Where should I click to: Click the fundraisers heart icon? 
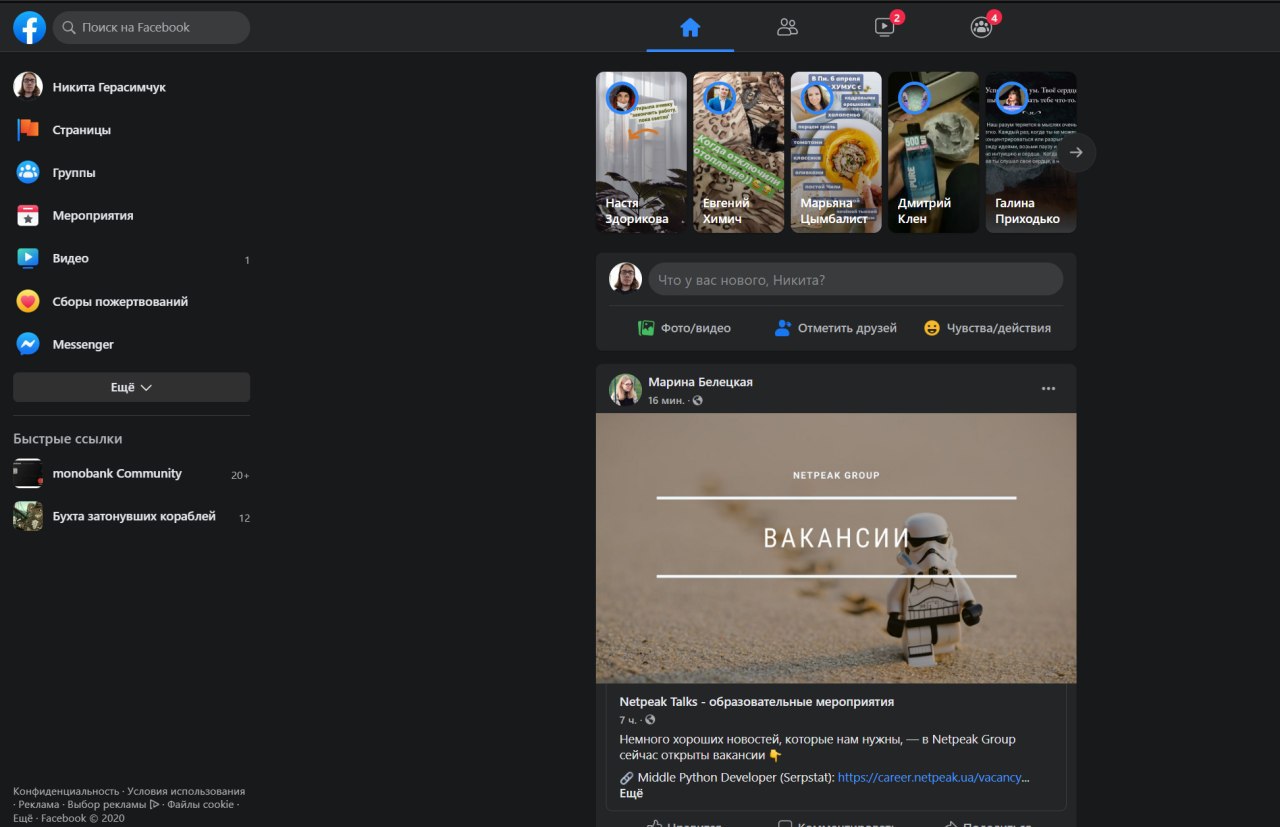(28, 301)
